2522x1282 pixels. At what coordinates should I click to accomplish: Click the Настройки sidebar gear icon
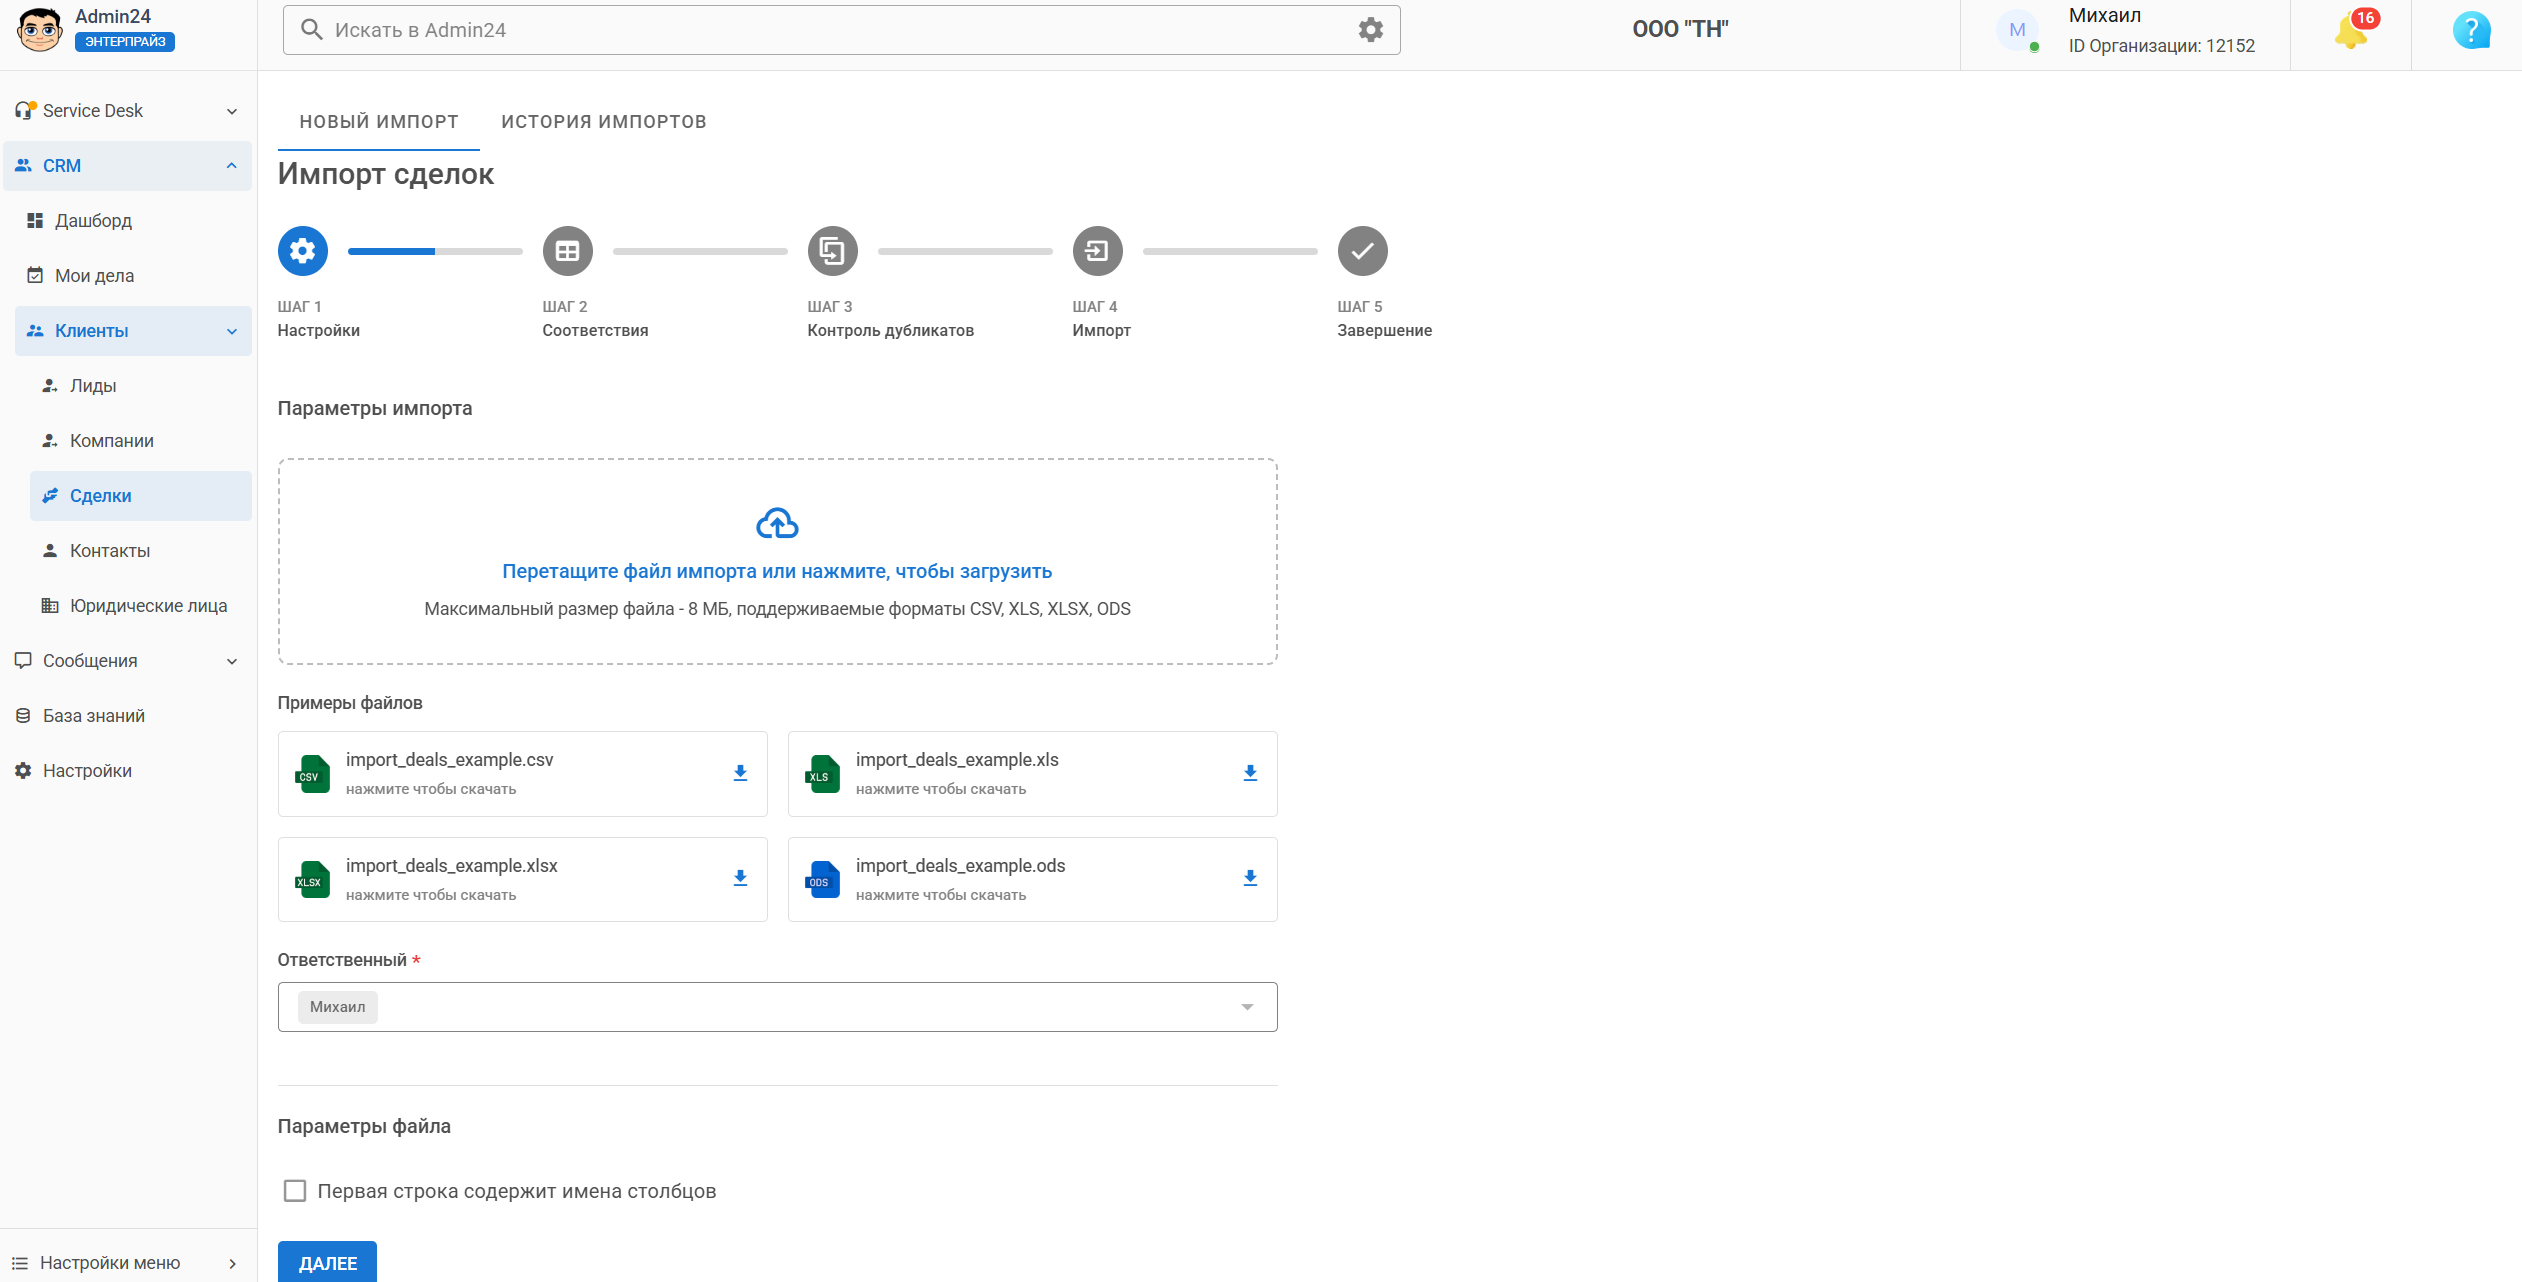tap(23, 771)
